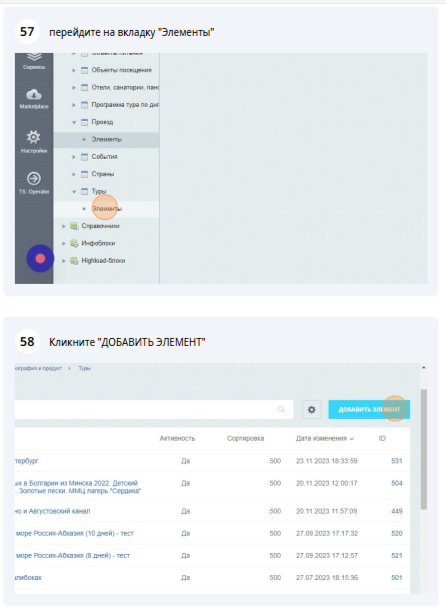Click the Туры breadcrumb link
Viewport: 446px width, 613px height.
pyautogui.click(x=84, y=368)
